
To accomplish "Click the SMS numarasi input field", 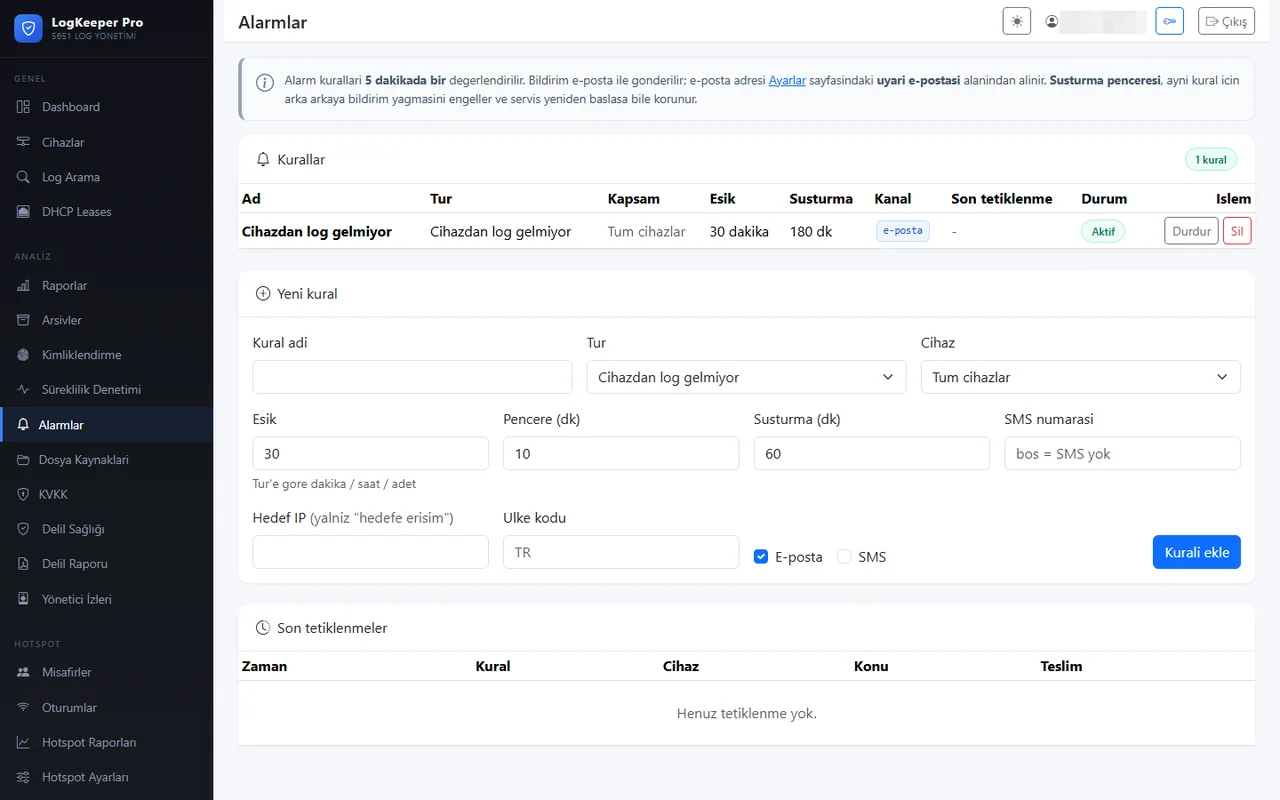I will (1122, 453).
